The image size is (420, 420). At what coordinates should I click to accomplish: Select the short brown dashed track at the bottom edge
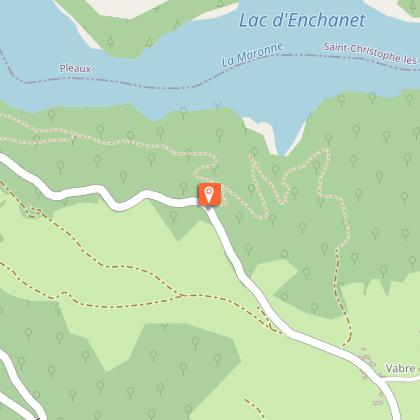pyautogui.click(x=255, y=408)
